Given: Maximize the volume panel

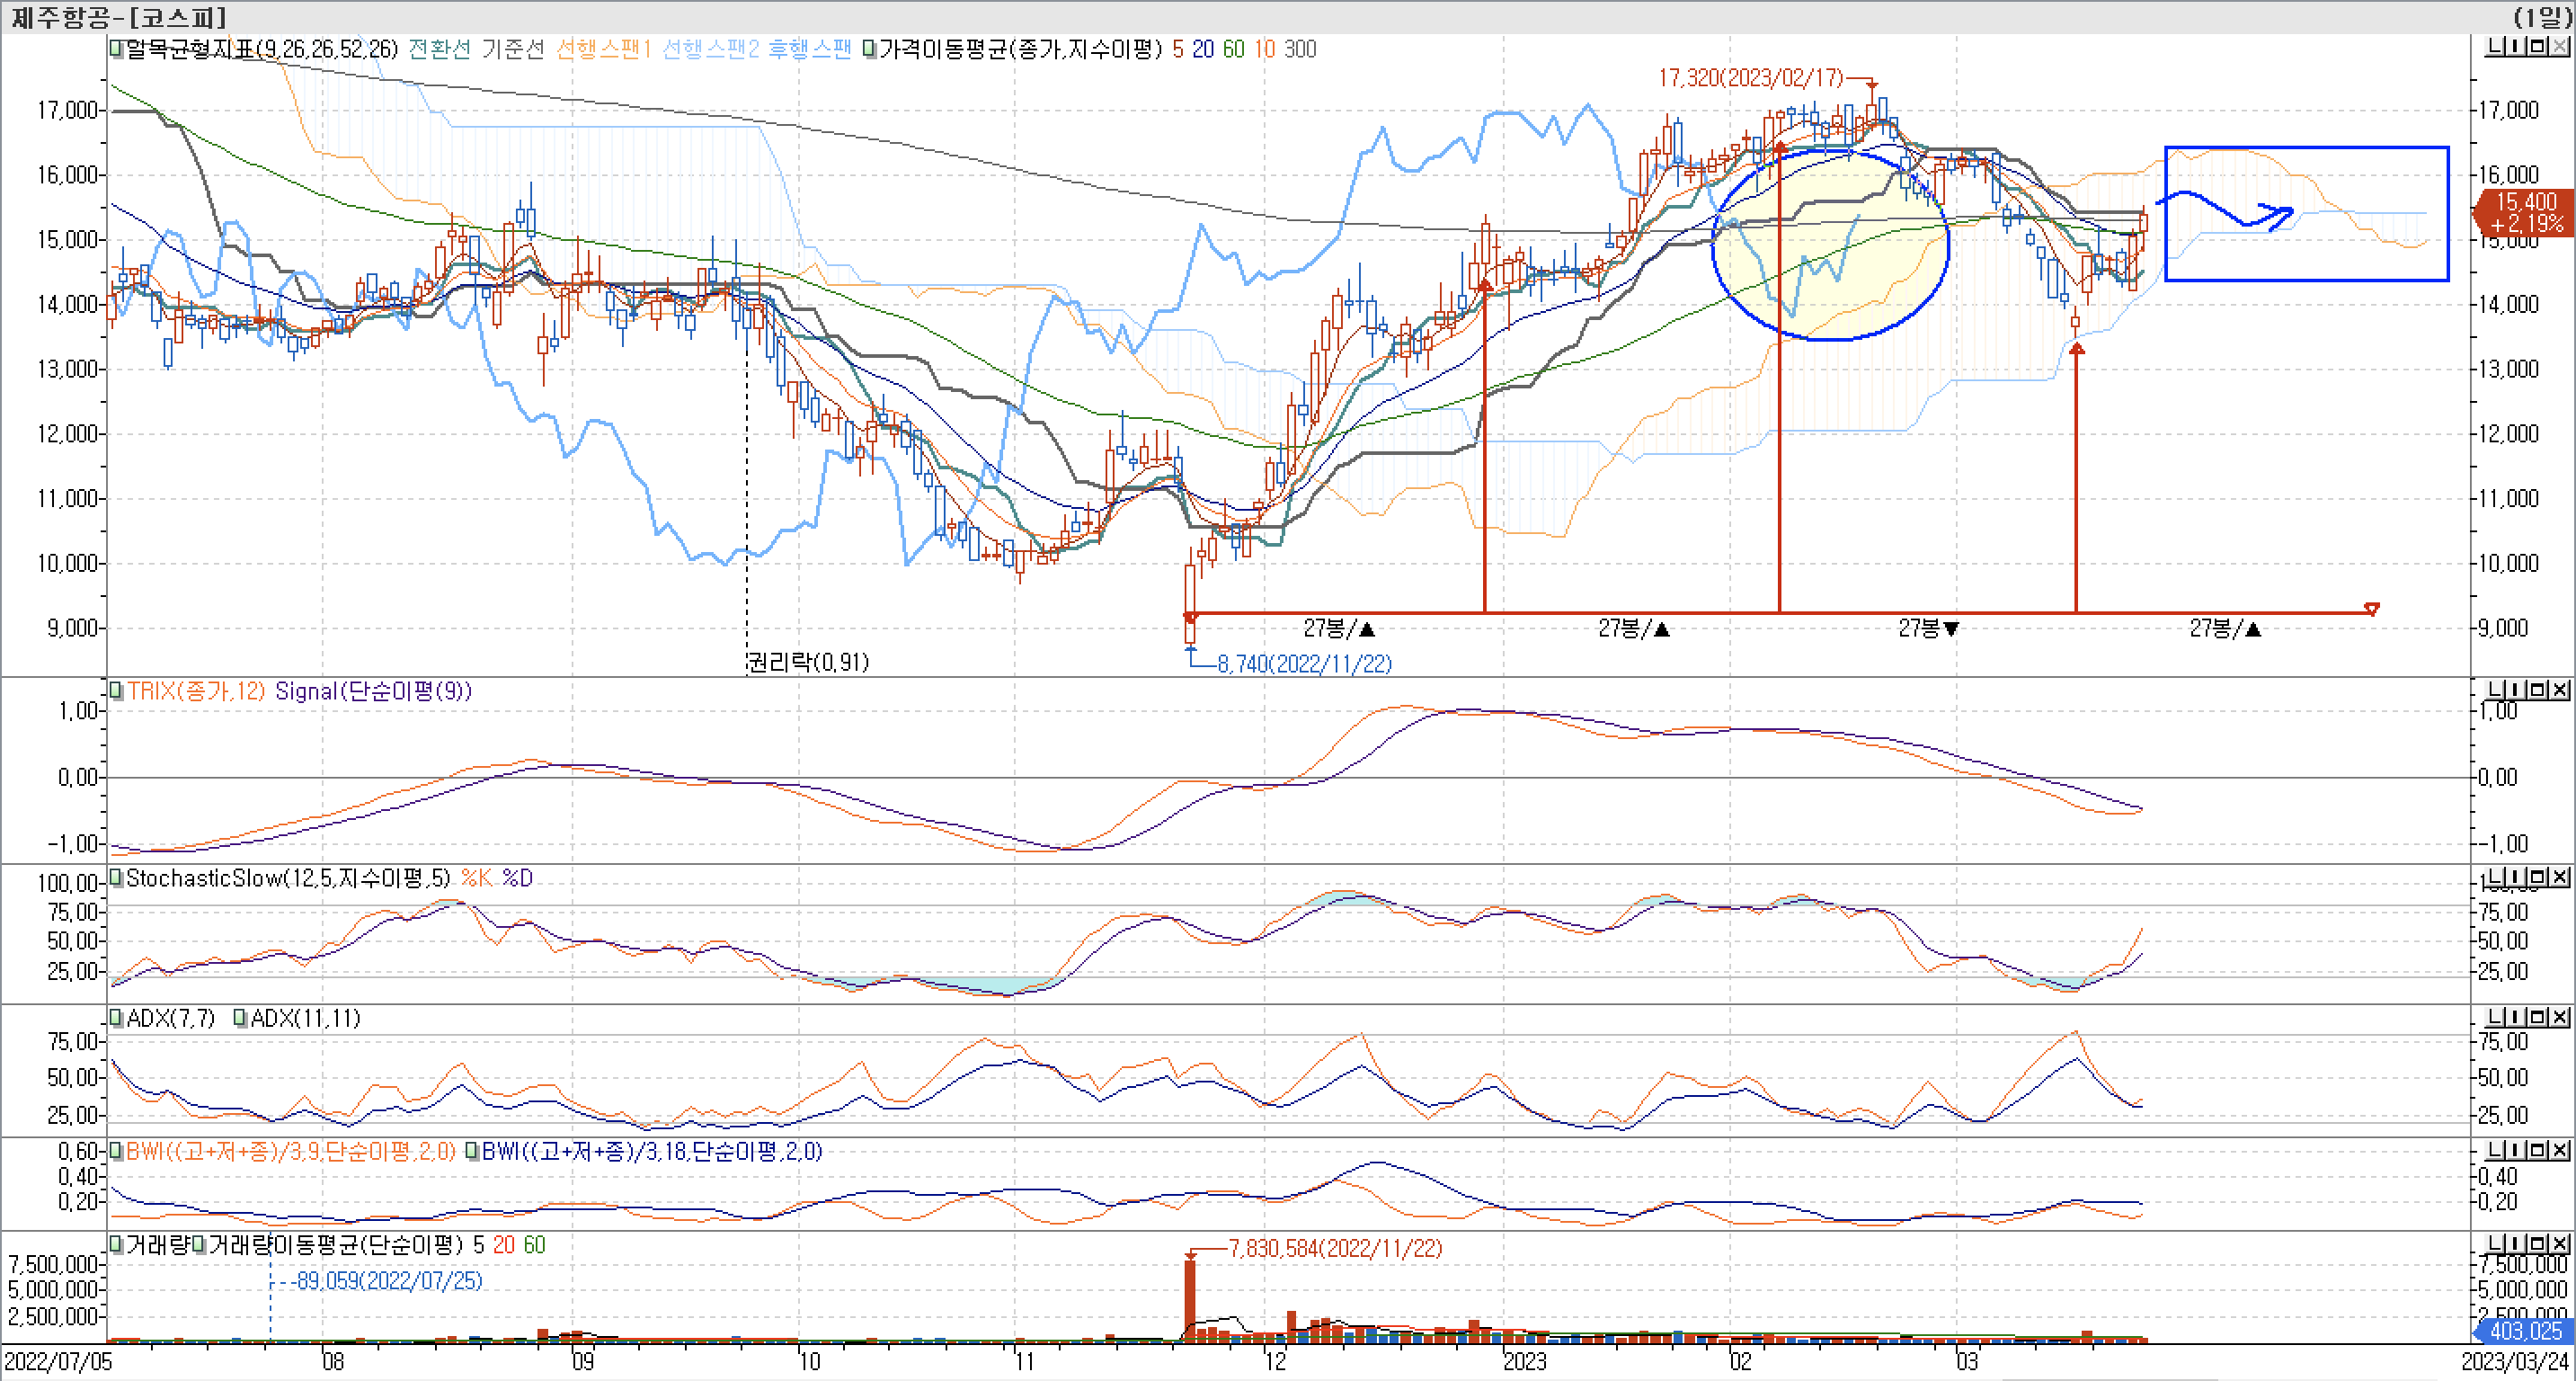Looking at the screenshot, I should click(x=2538, y=1243).
